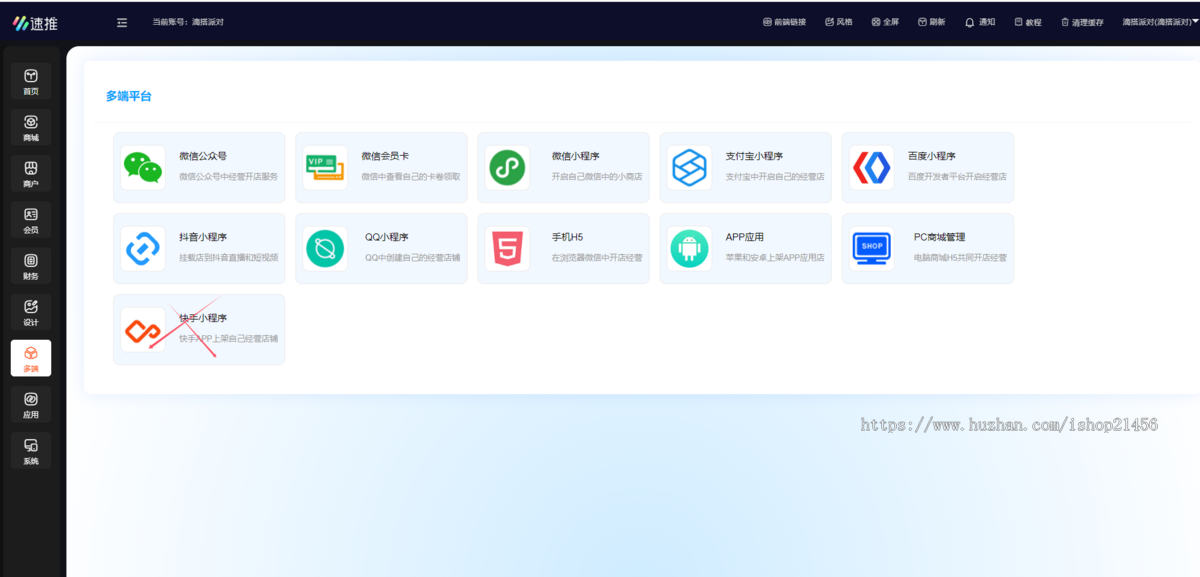Screen dimensions: 1200x577
Task: Click the APP应用 Android robot icon
Action: point(689,248)
